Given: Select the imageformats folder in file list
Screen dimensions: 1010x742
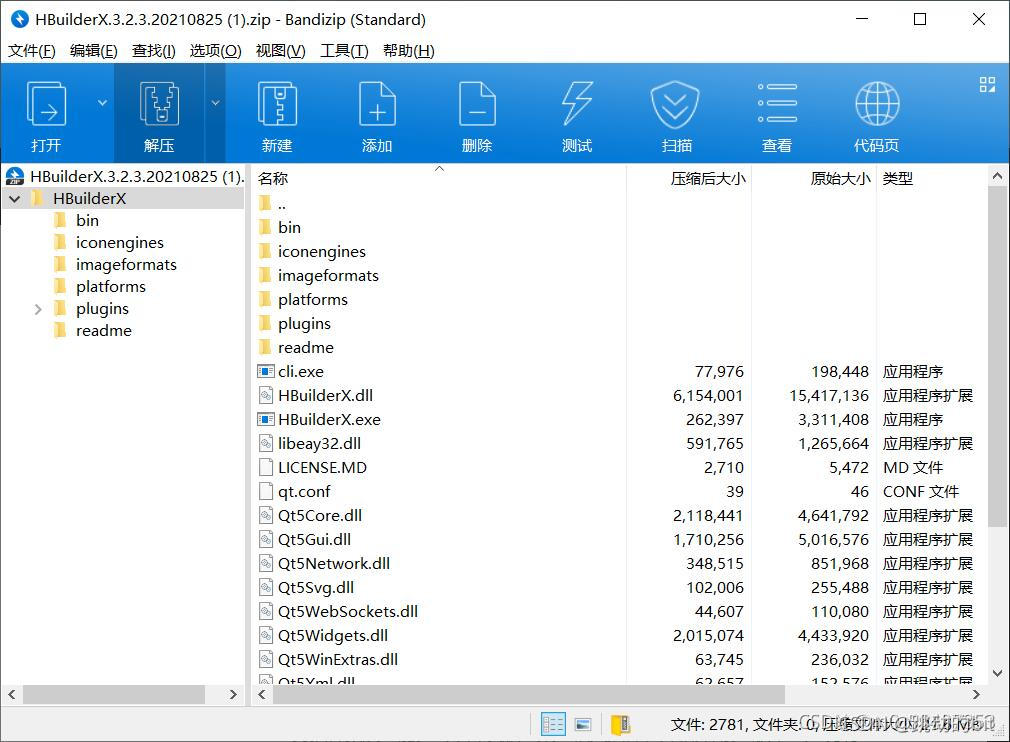Looking at the screenshot, I should tap(318, 276).
